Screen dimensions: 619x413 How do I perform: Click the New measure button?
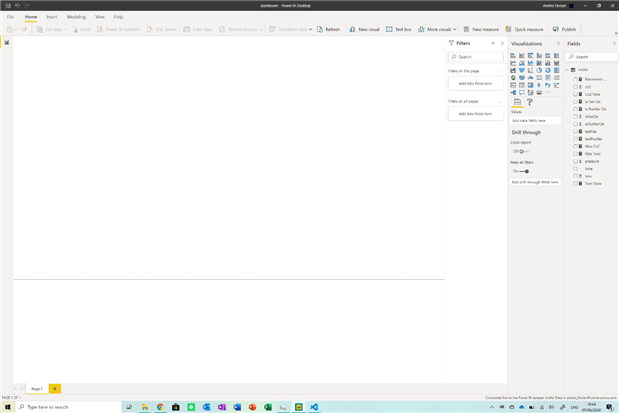click(481, 29)
